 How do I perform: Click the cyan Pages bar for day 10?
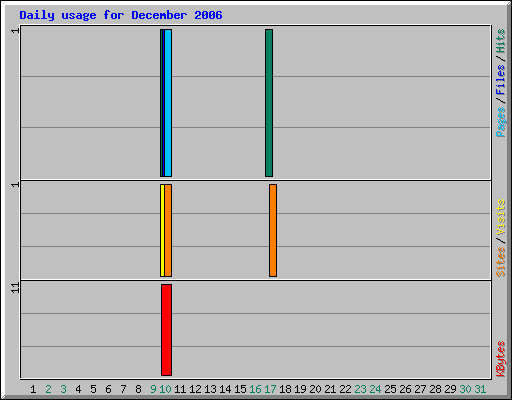[x=168, y=103]
